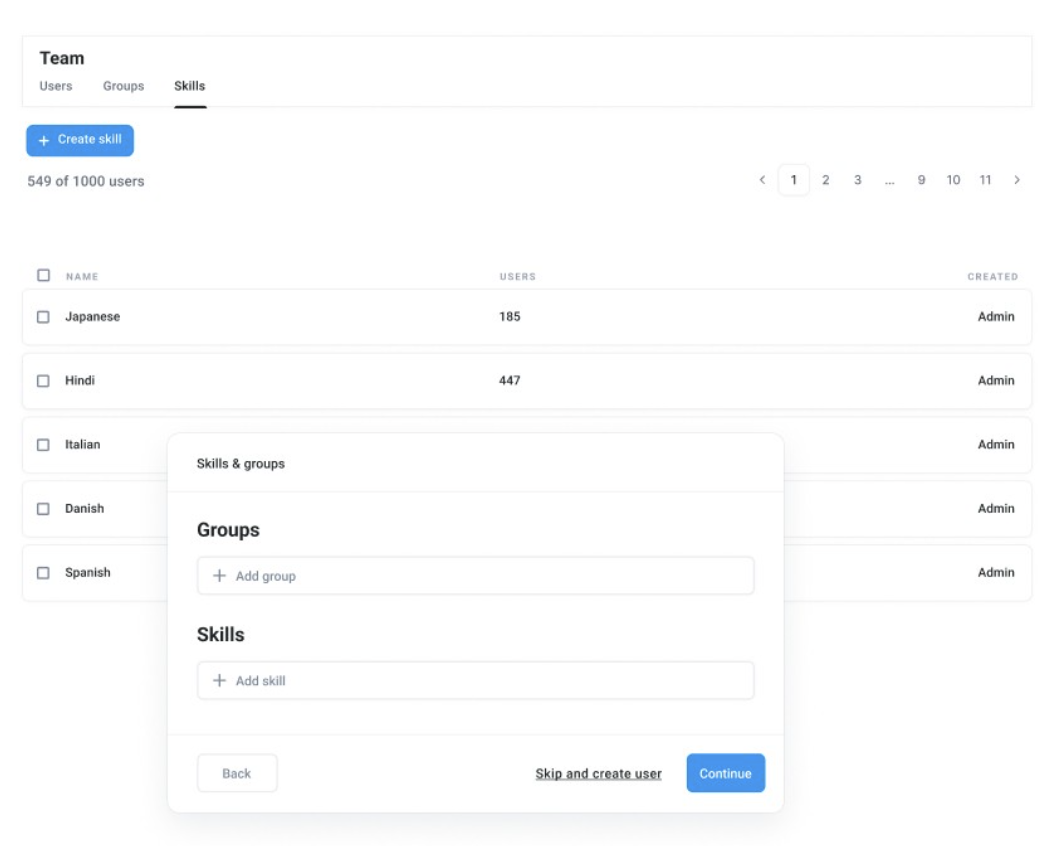
Task: Click the plus icon in Add skill field
Action: click(x=220, y=680)
